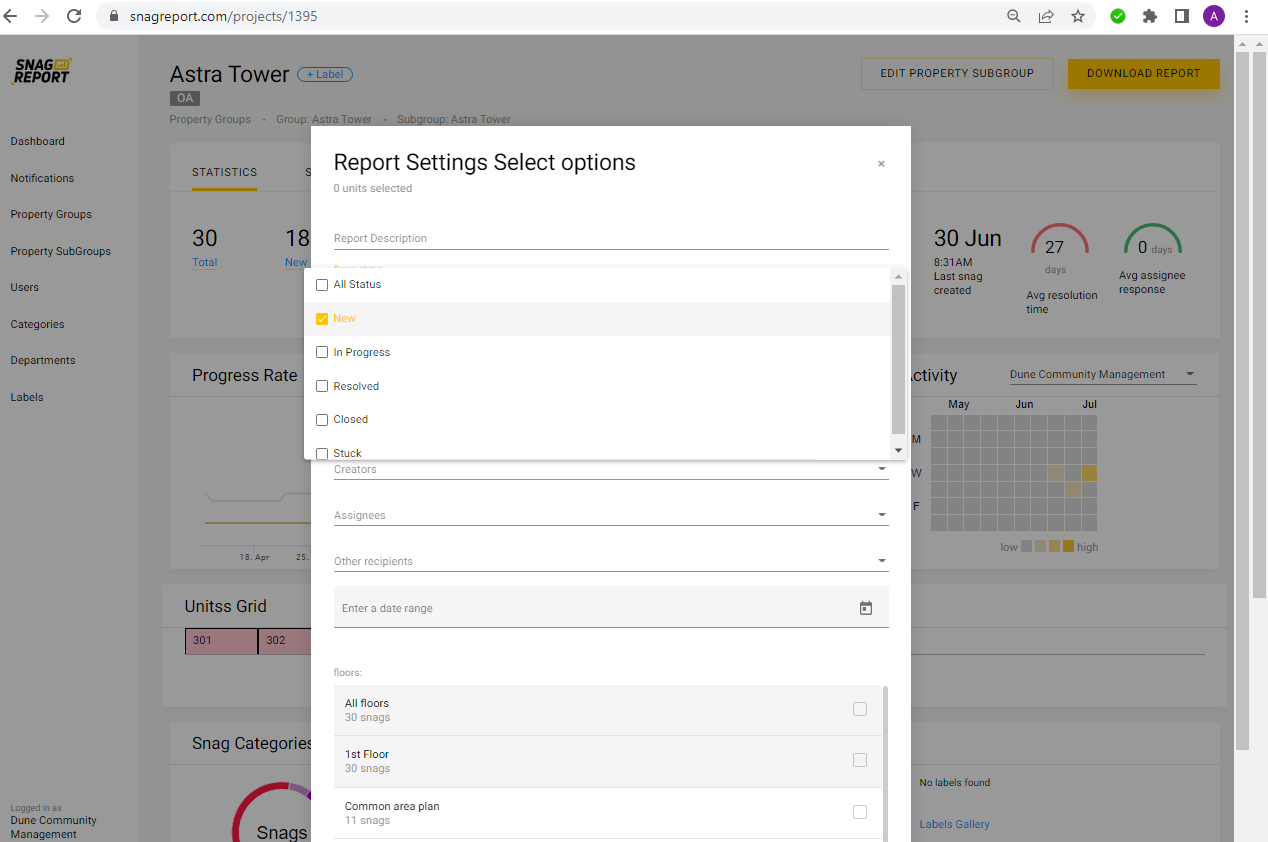This screenshot has width=1268, height=842.
Task: Click the 'low' legend color swatch
Action: (1026, 547)
